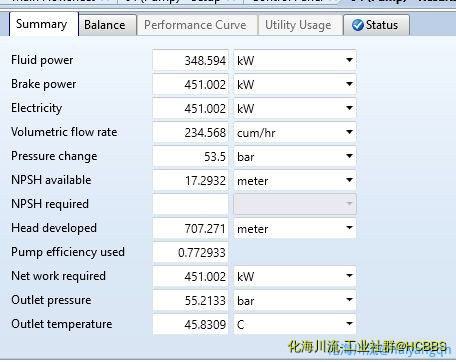Select the Fluid power value 348.594
This screenshot has height=362, width=456.
click(190, 60)
